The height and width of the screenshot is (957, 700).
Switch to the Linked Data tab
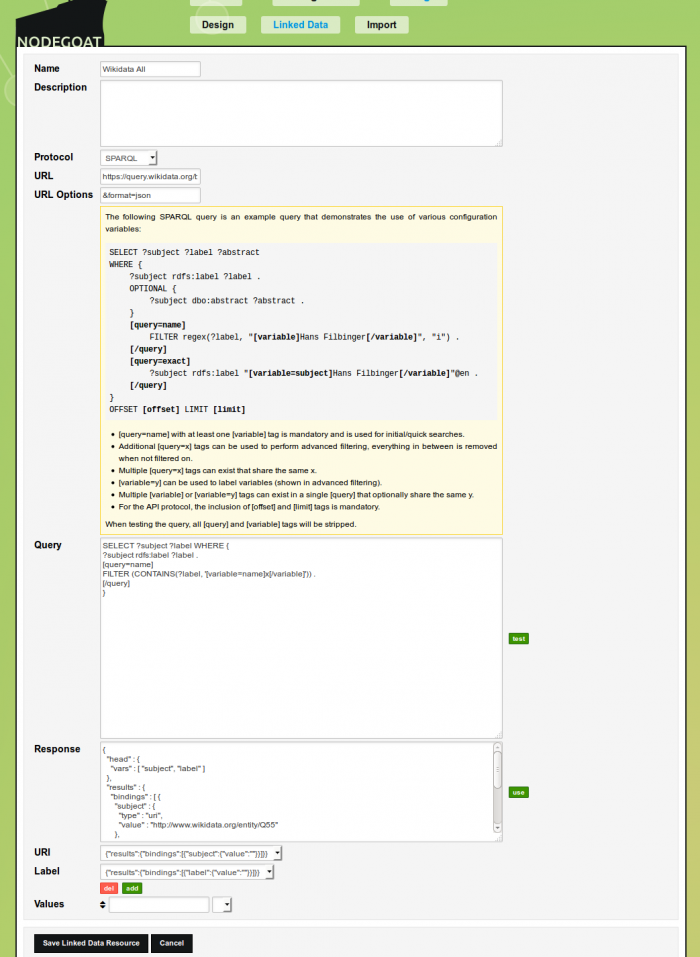[300, 25]
